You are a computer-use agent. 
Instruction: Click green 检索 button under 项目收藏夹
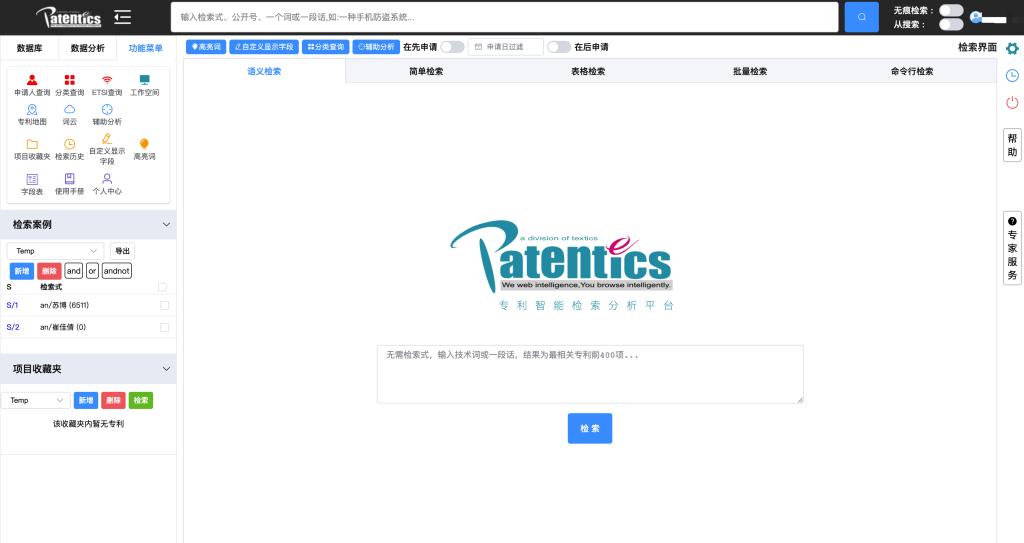click(141, 401)
